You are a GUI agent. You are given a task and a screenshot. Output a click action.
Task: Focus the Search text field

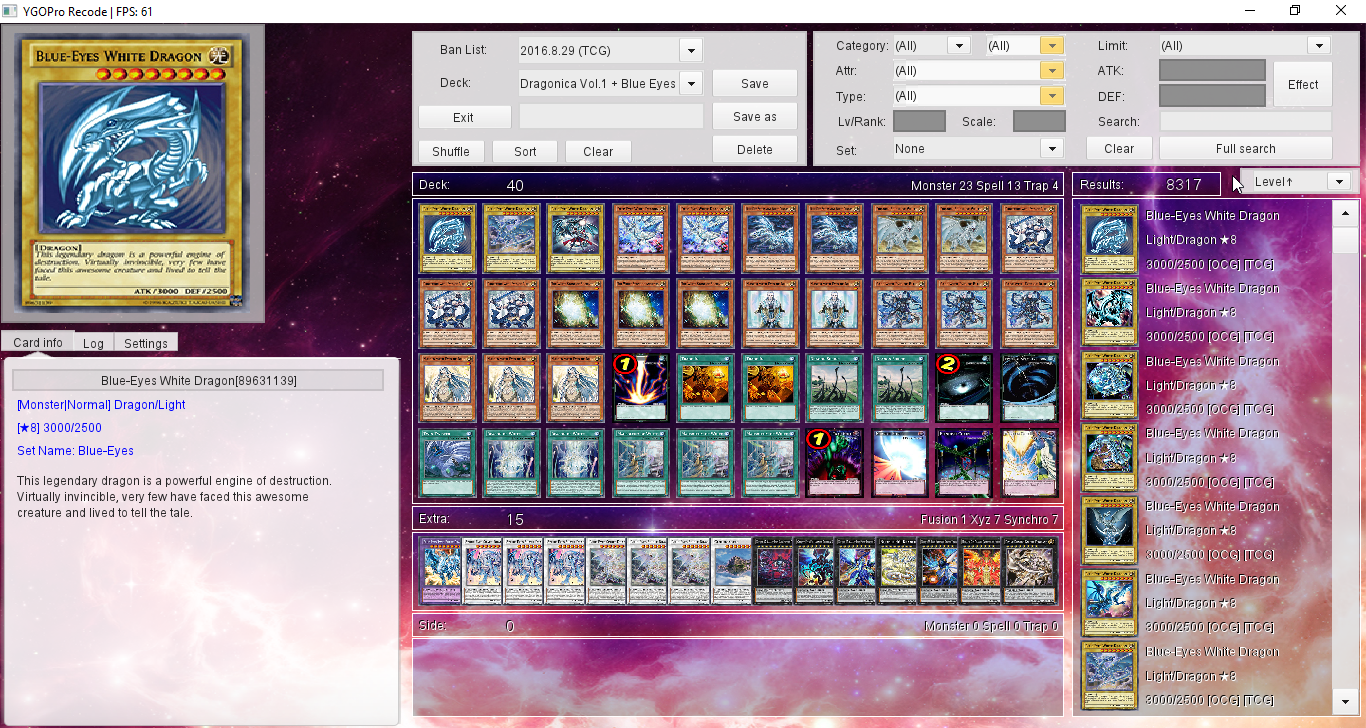(1246, 122)
